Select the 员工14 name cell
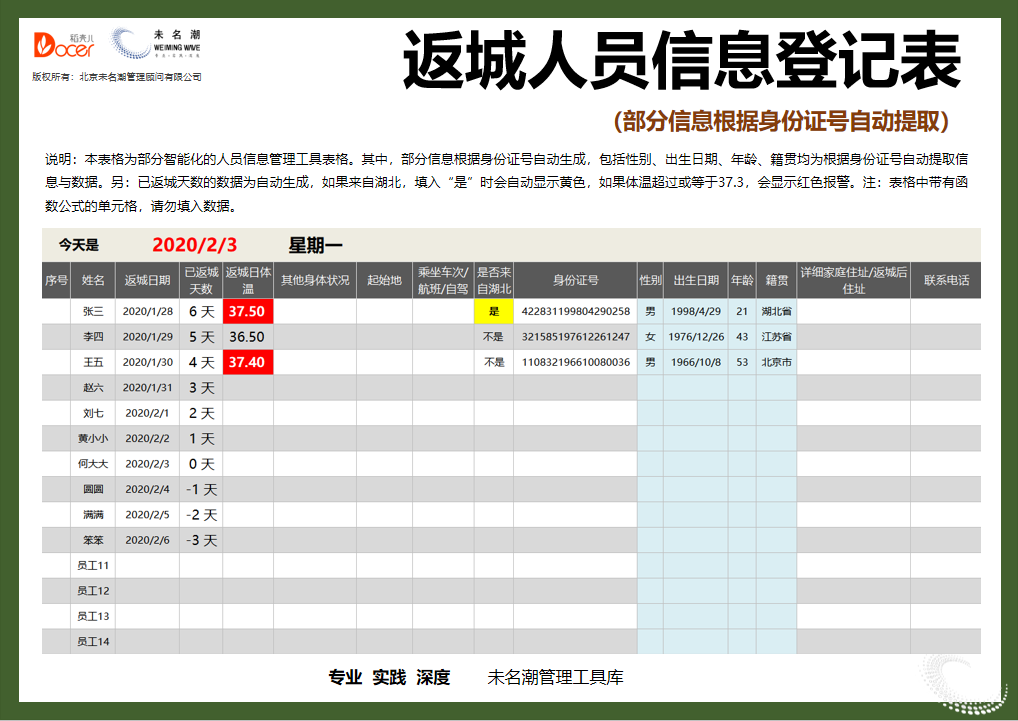This screenshot has height=721, width=1018. point(93,641)
